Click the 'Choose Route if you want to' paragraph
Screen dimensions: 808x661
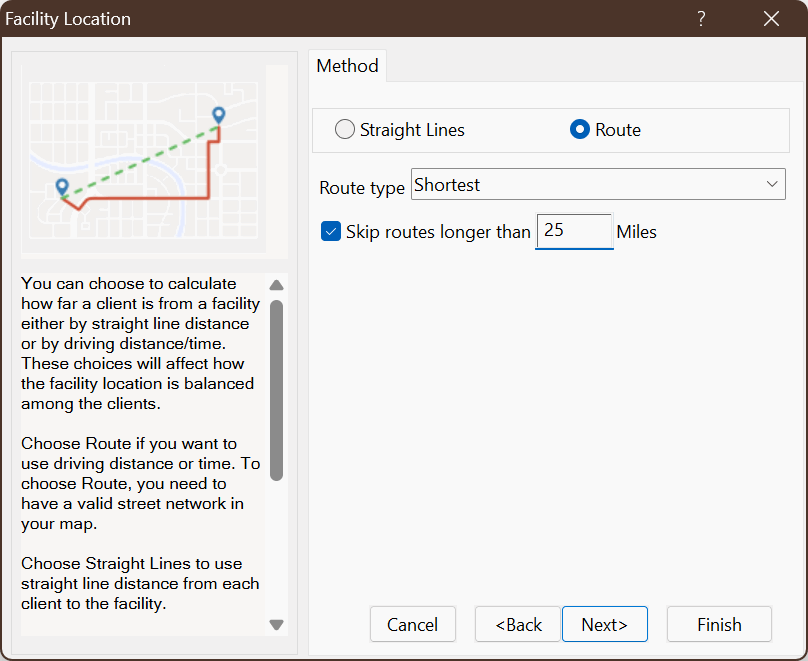point(140,483)
